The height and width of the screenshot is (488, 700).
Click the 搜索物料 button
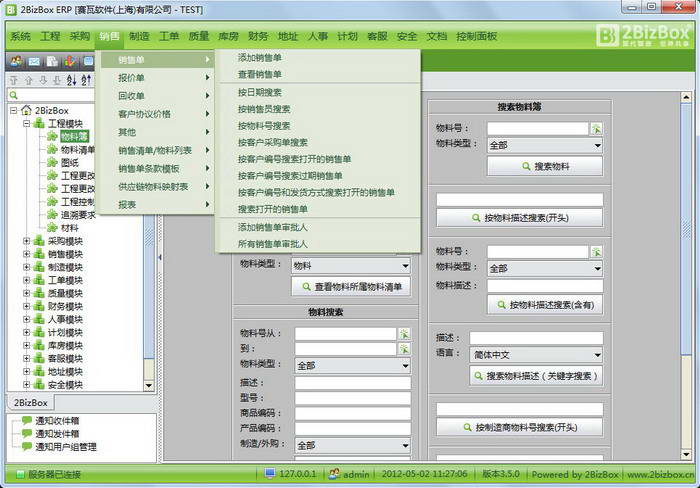pos(545,167)
